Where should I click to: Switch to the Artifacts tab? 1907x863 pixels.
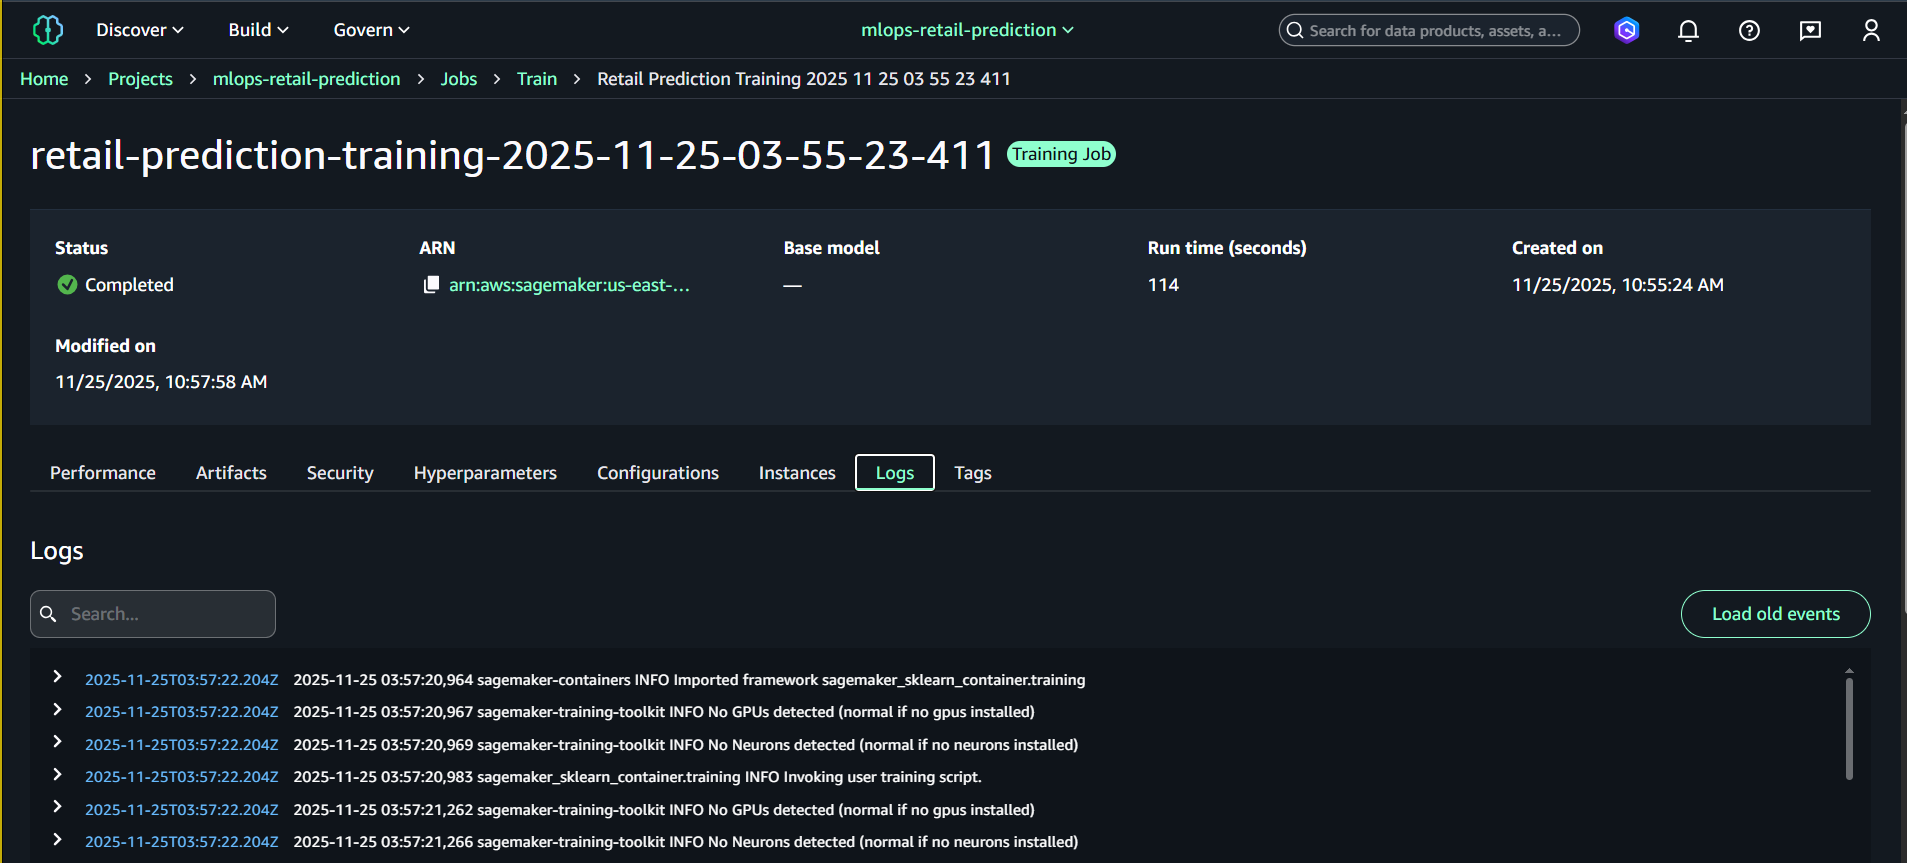coord(231,473)
